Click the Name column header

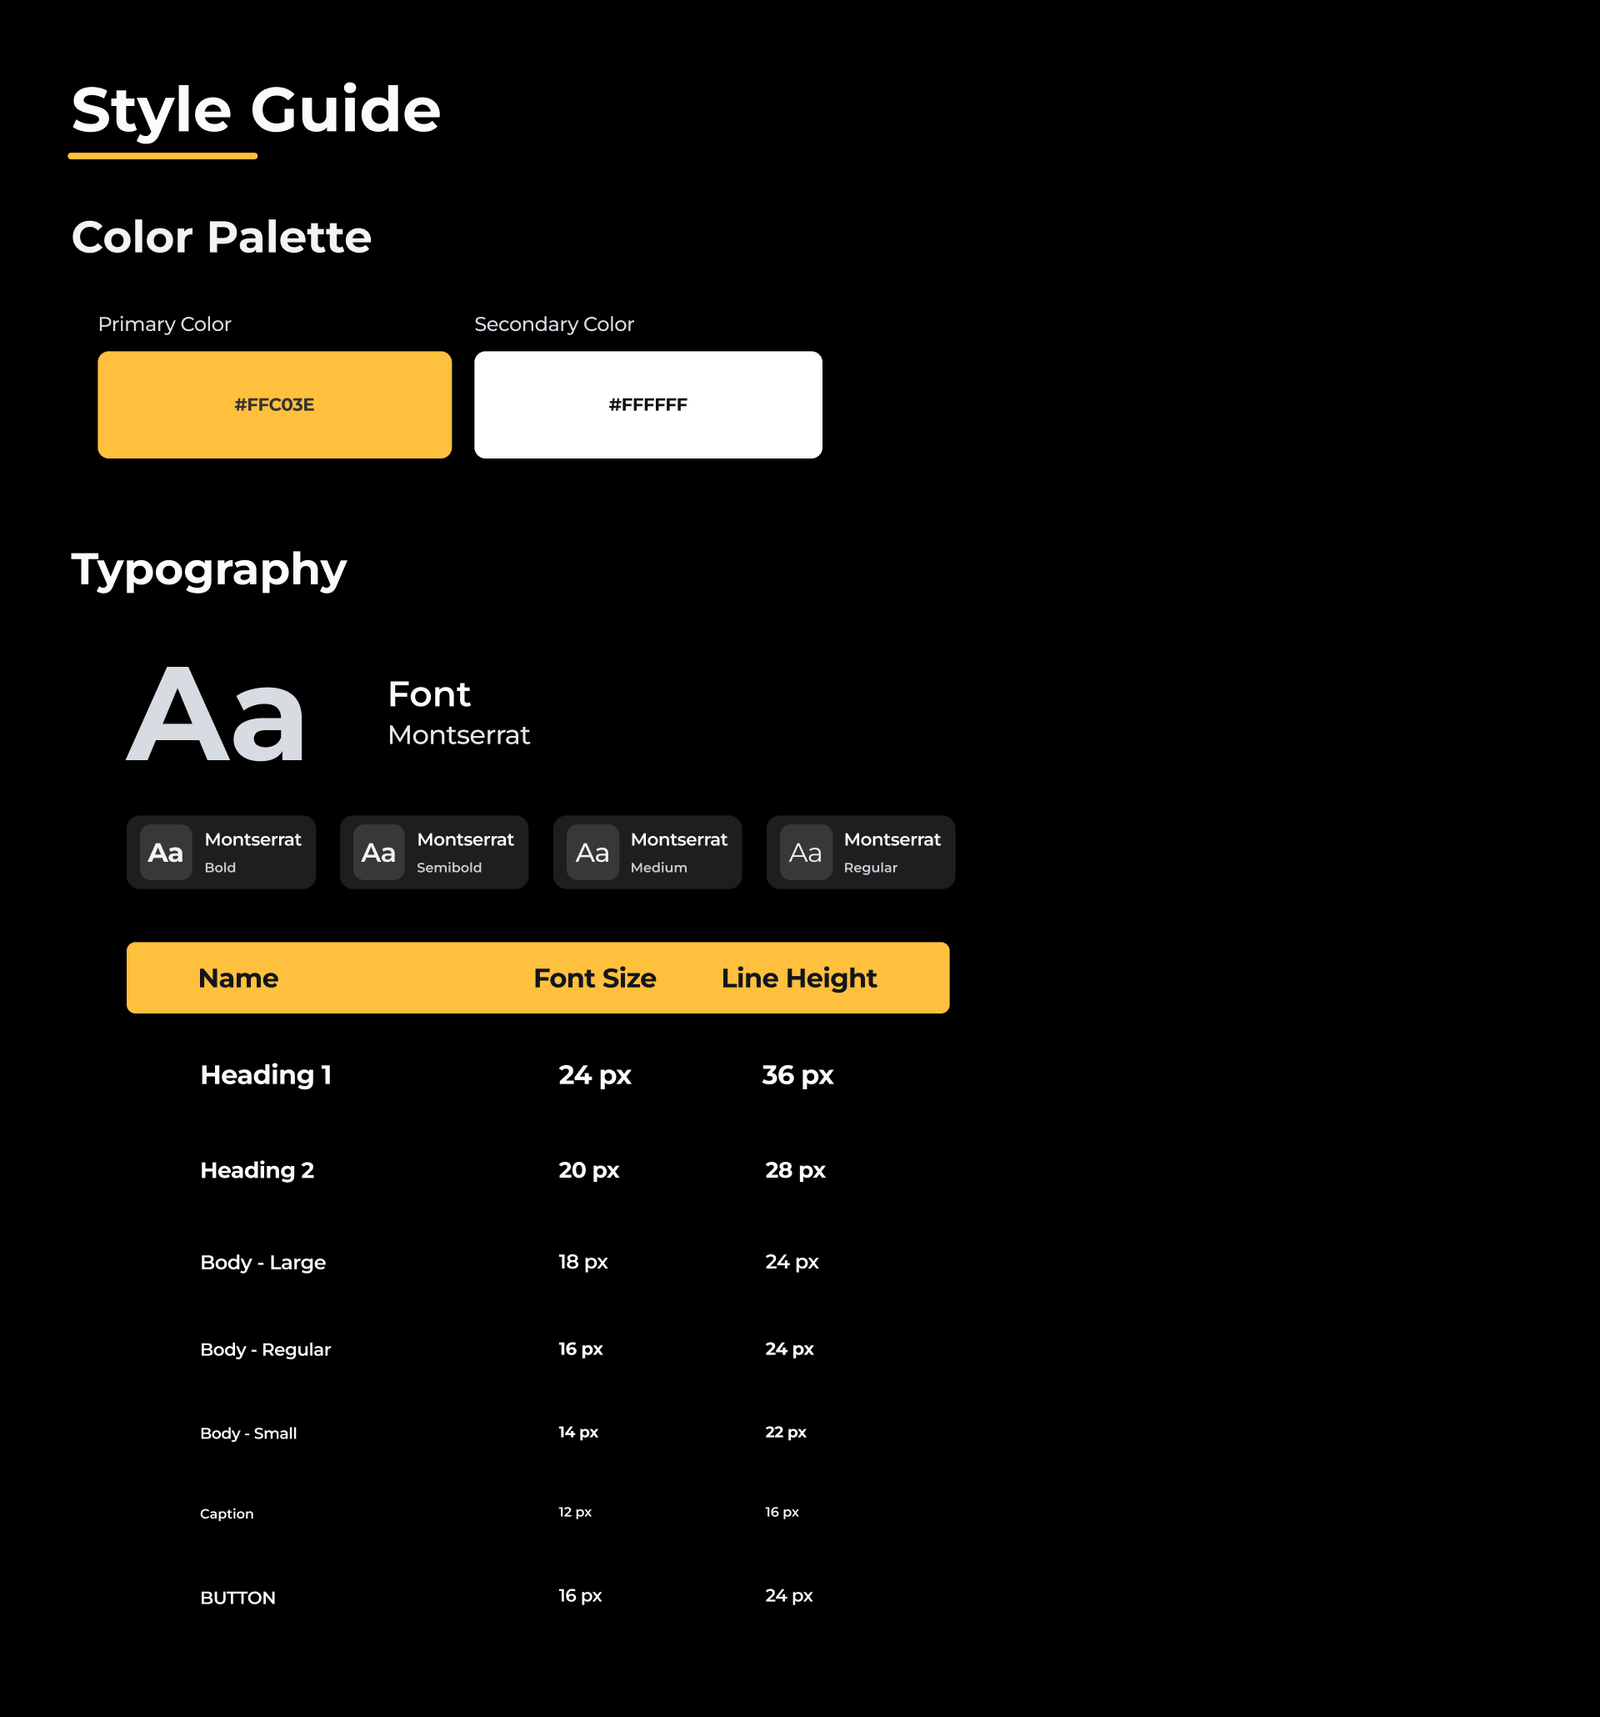[238, 978]
